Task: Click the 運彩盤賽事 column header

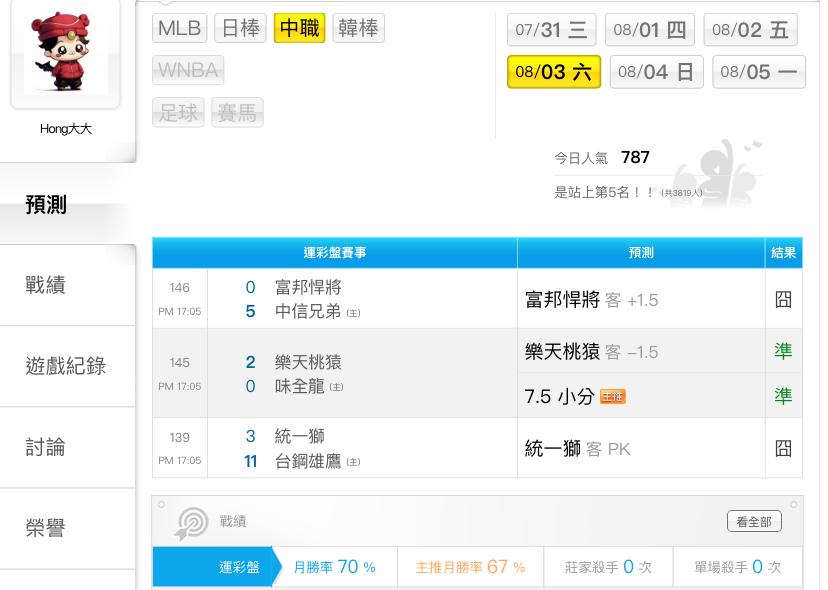Action: 335,252
